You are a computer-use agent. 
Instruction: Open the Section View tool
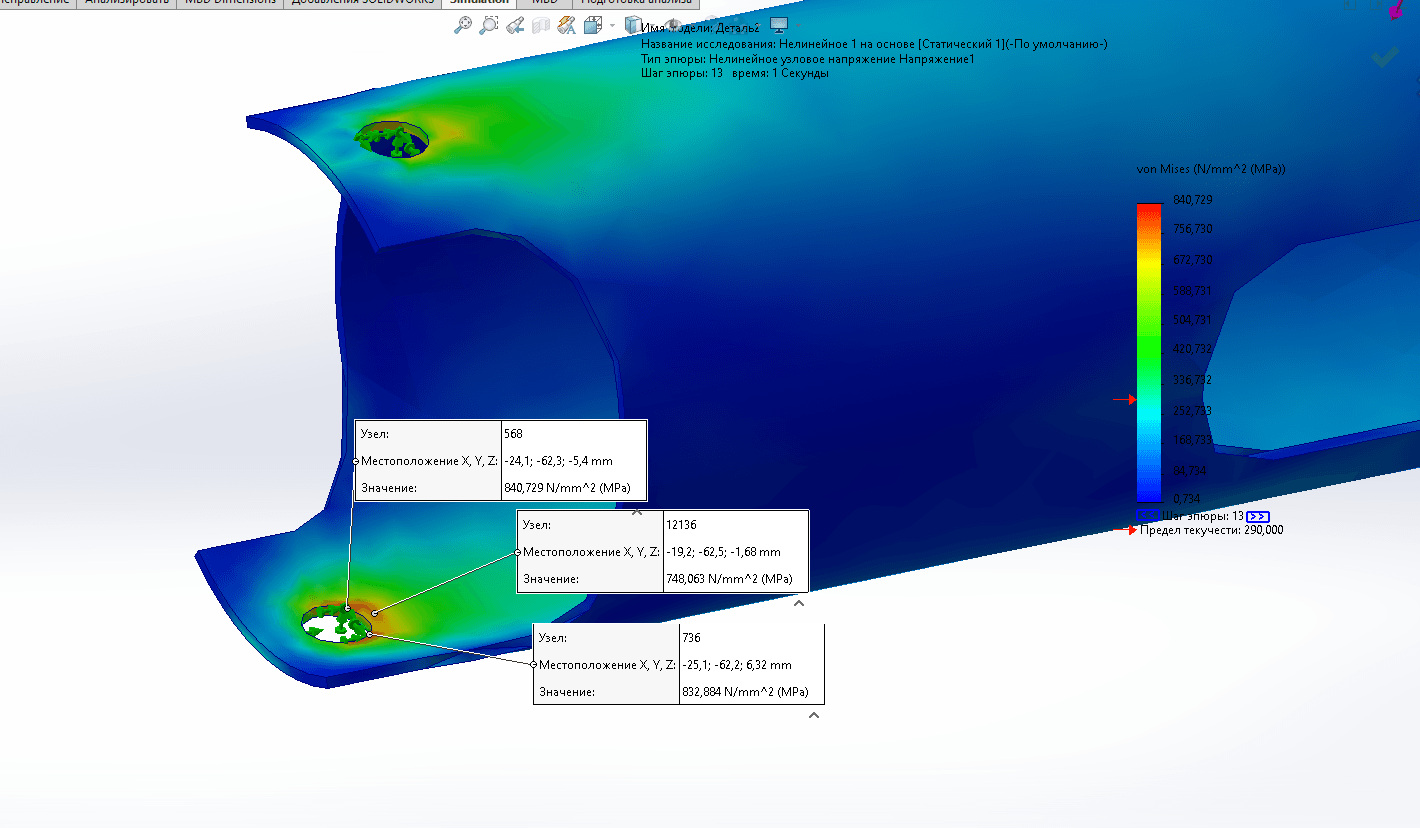(541, 26)
